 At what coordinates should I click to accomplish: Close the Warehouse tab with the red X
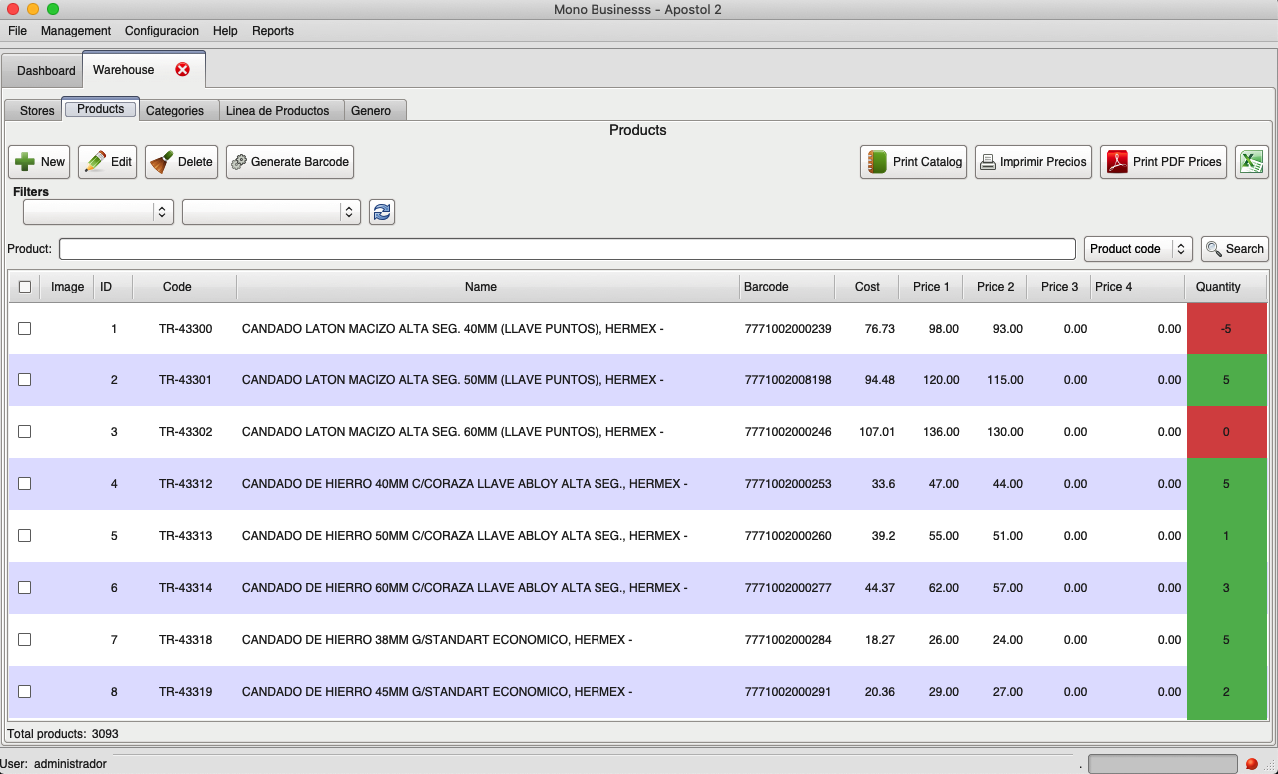[x=182, y=70]
